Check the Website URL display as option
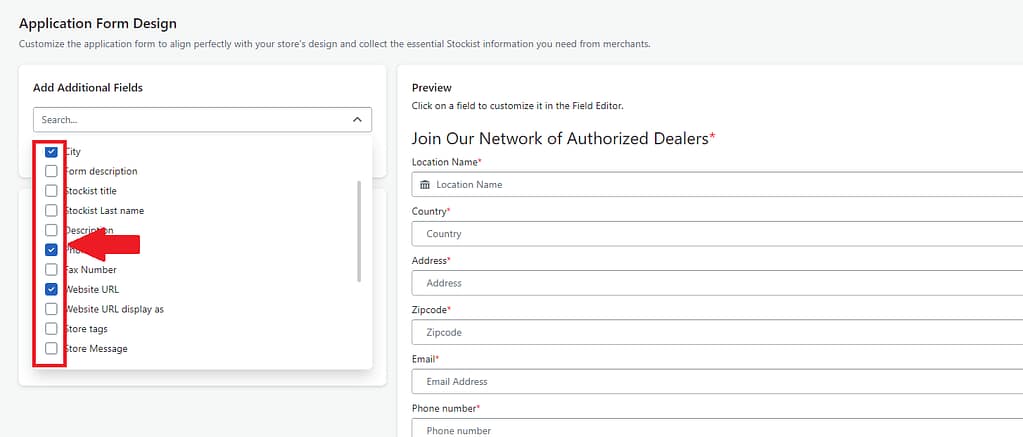Image resolution: width=1023 pixels, height=437 pixels. pos(51,309)
